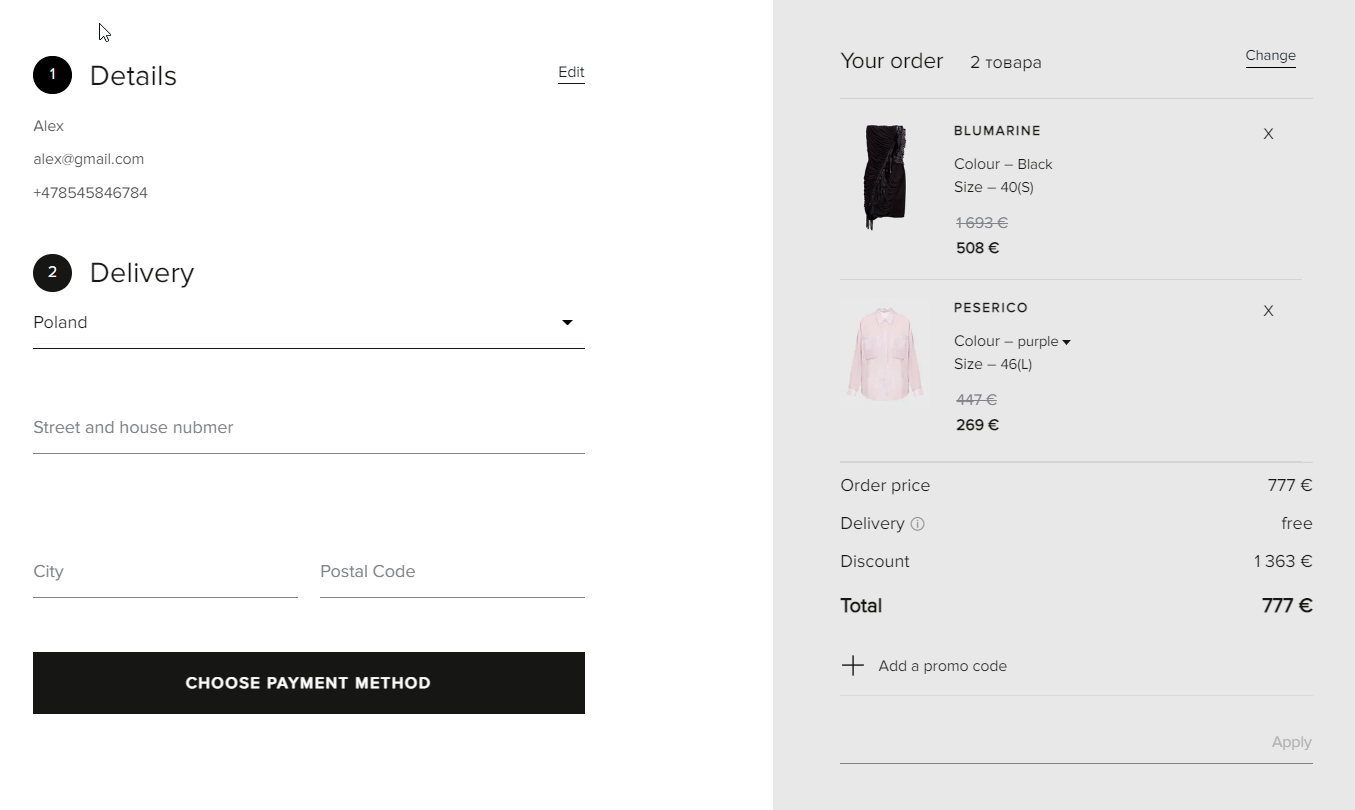Click Add a promo code text
The height and width of the screenshot is (810, 1355).
click(942, 666)
